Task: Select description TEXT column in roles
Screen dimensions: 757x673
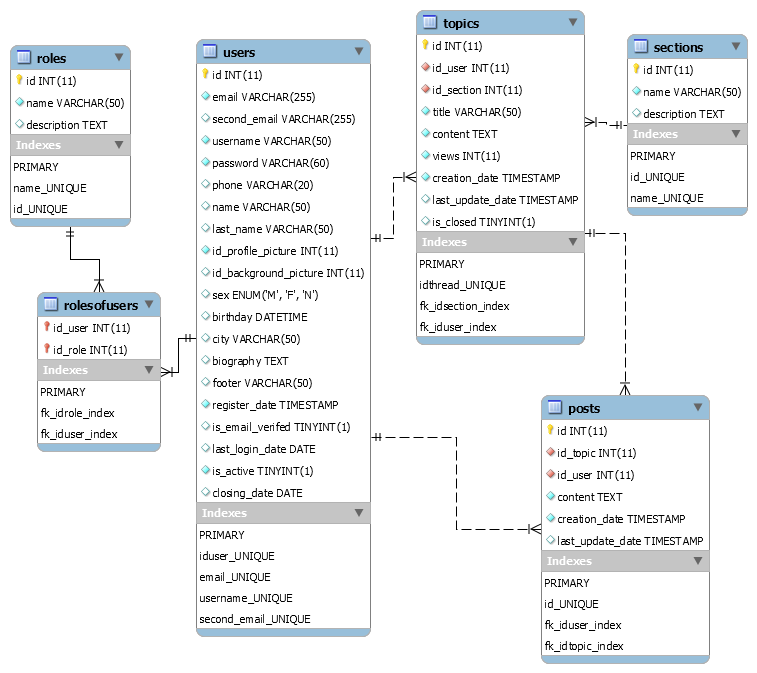Action: [70, 125]
